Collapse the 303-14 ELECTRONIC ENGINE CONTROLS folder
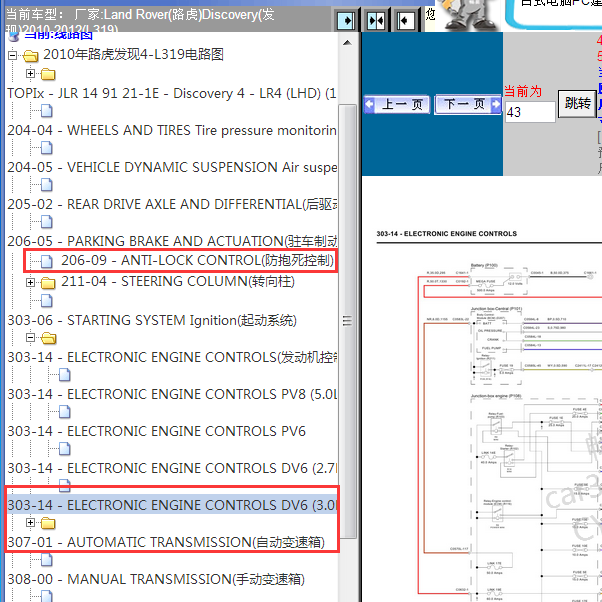 point(31,338)
